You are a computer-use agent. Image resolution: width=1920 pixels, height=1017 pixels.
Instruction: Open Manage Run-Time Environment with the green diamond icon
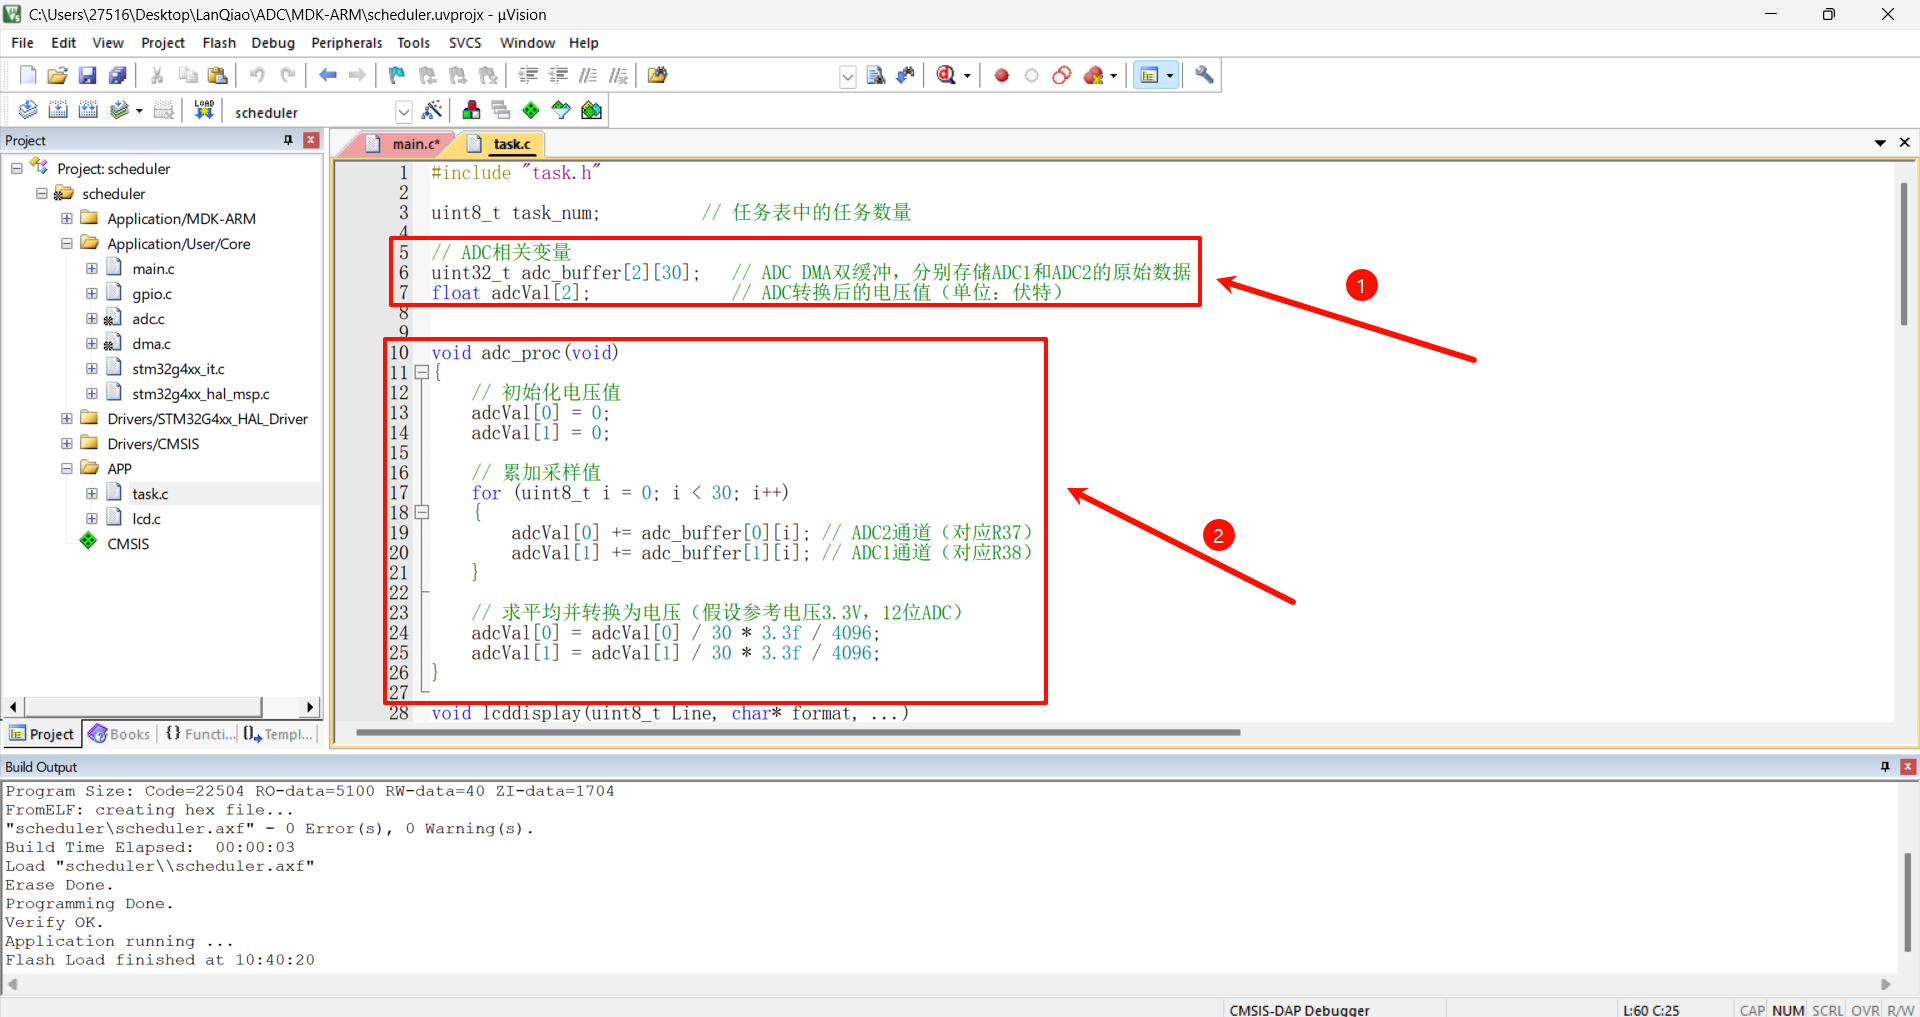[531, 110]
